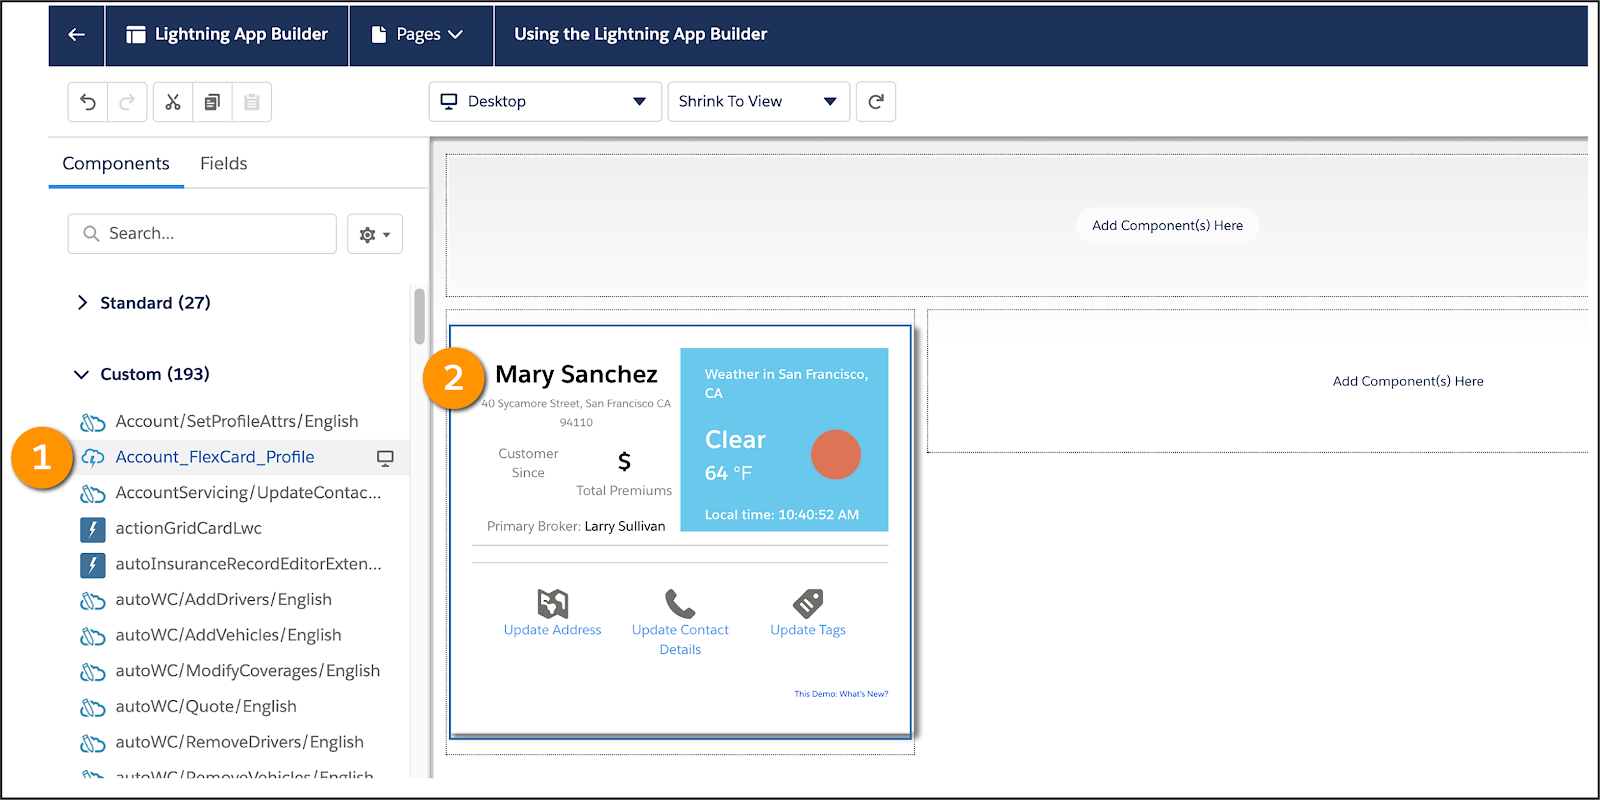Click the Paste clipboard icon
Image resolution: width=1600 pixels, height=800 pixels.
click(x=252, y=102)
